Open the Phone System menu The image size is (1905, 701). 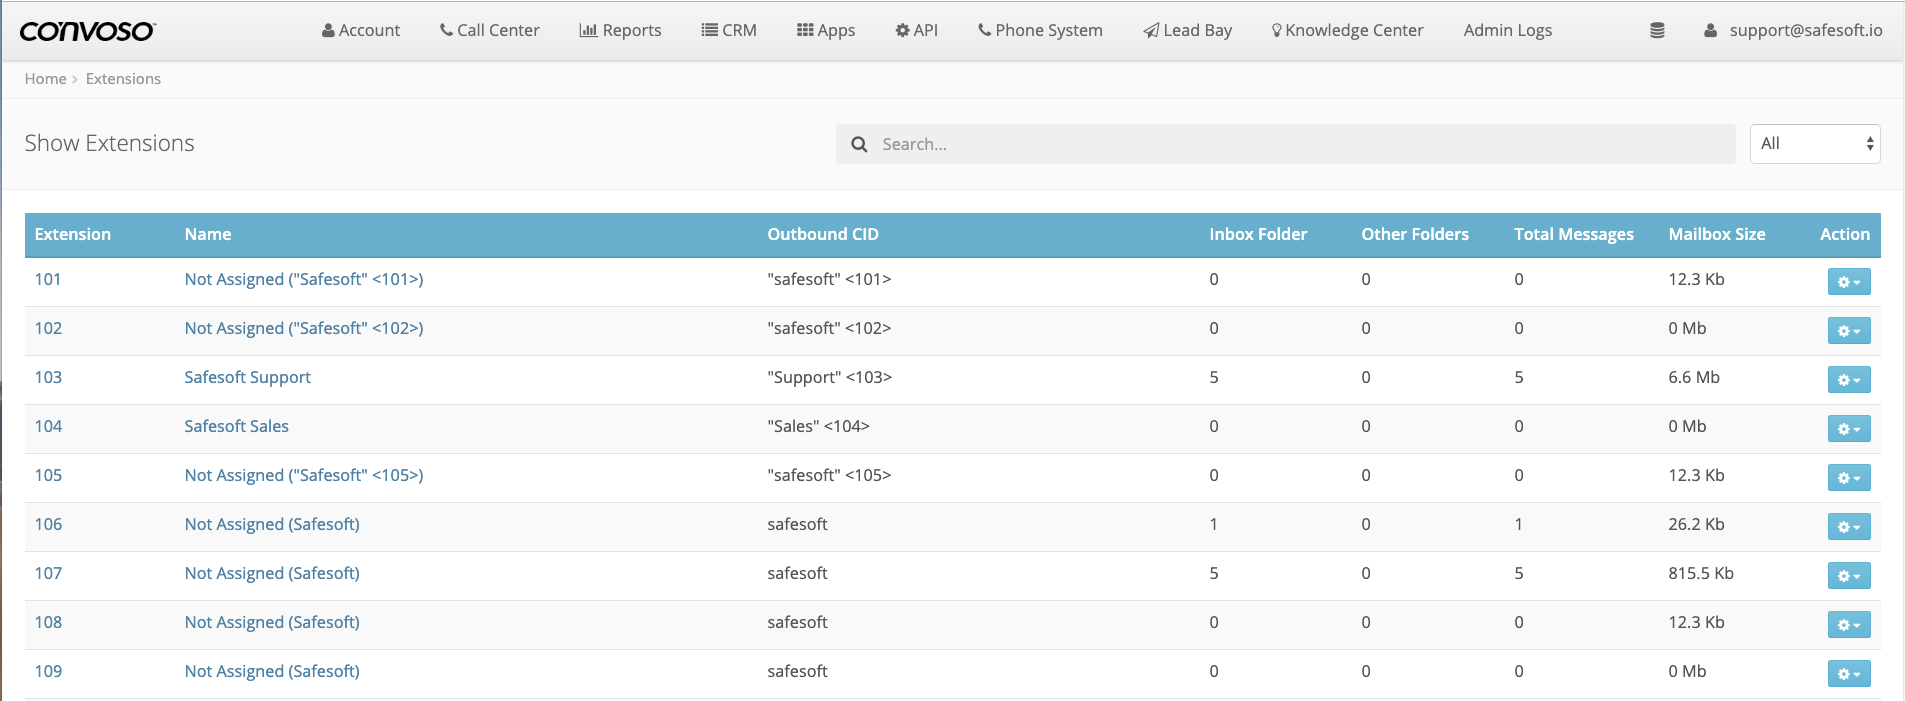[1040, 31]
